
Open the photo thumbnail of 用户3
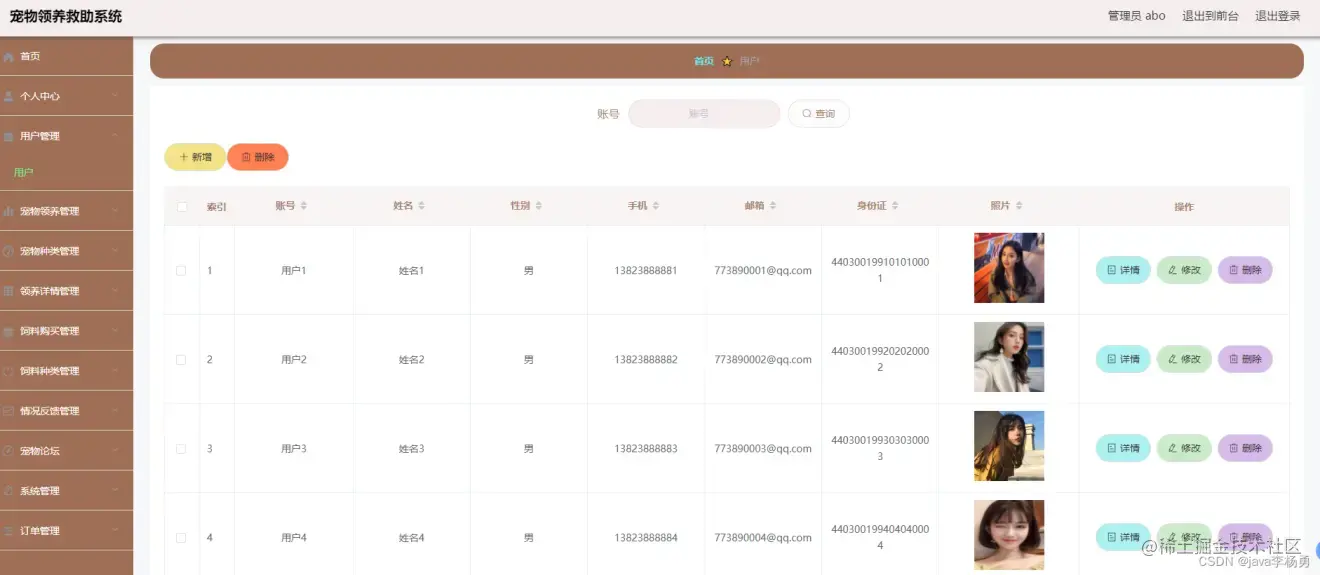[x=1009, y=446]
